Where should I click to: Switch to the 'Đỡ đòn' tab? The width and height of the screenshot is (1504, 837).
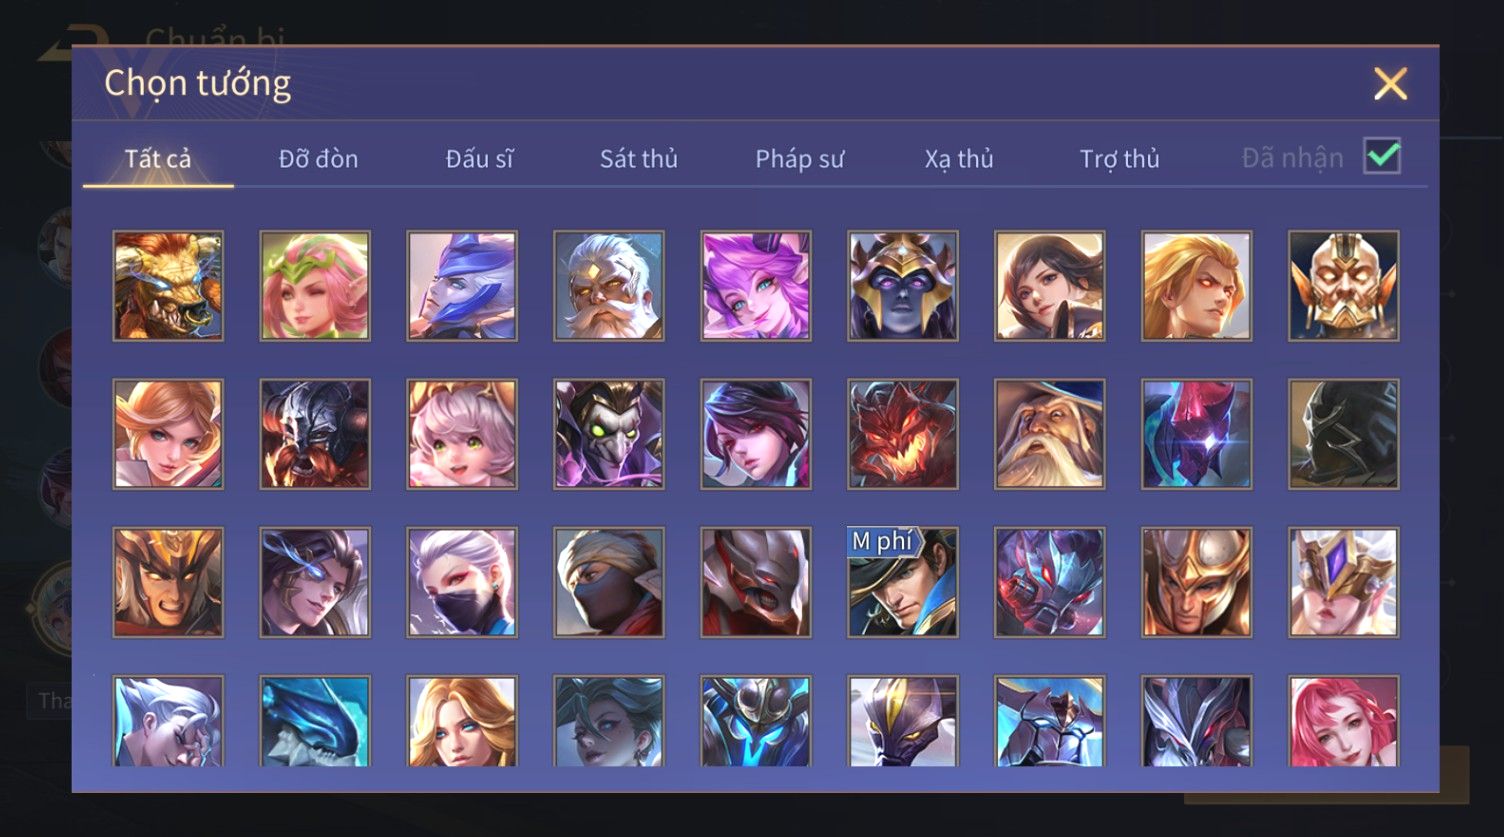click(x=318, y=159)
